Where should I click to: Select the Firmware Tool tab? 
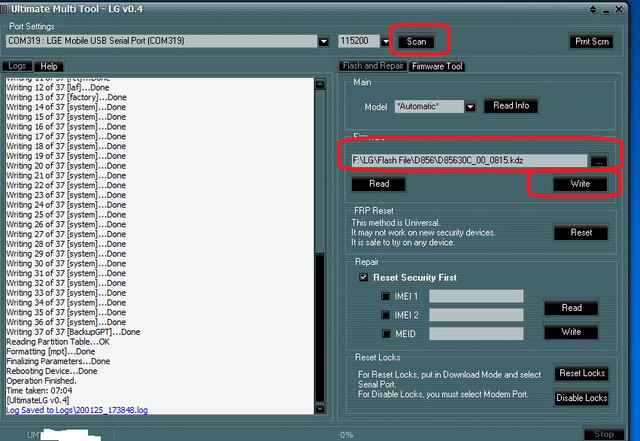[x=437, y=66]
